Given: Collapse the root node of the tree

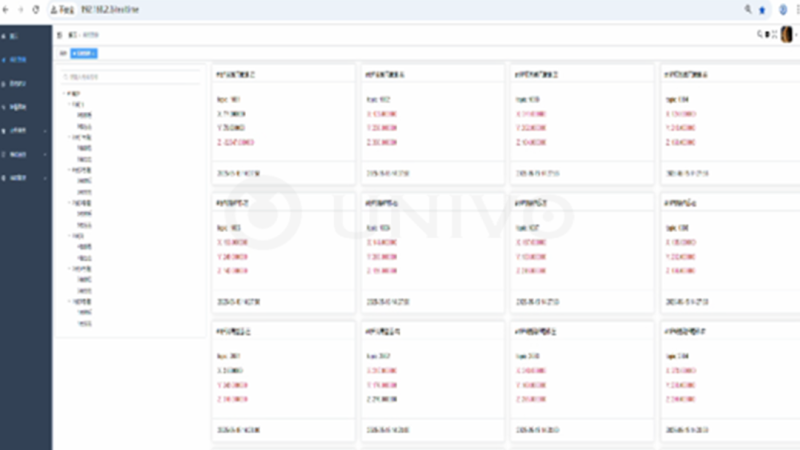Looking at the screenshot, I should 65,94.
